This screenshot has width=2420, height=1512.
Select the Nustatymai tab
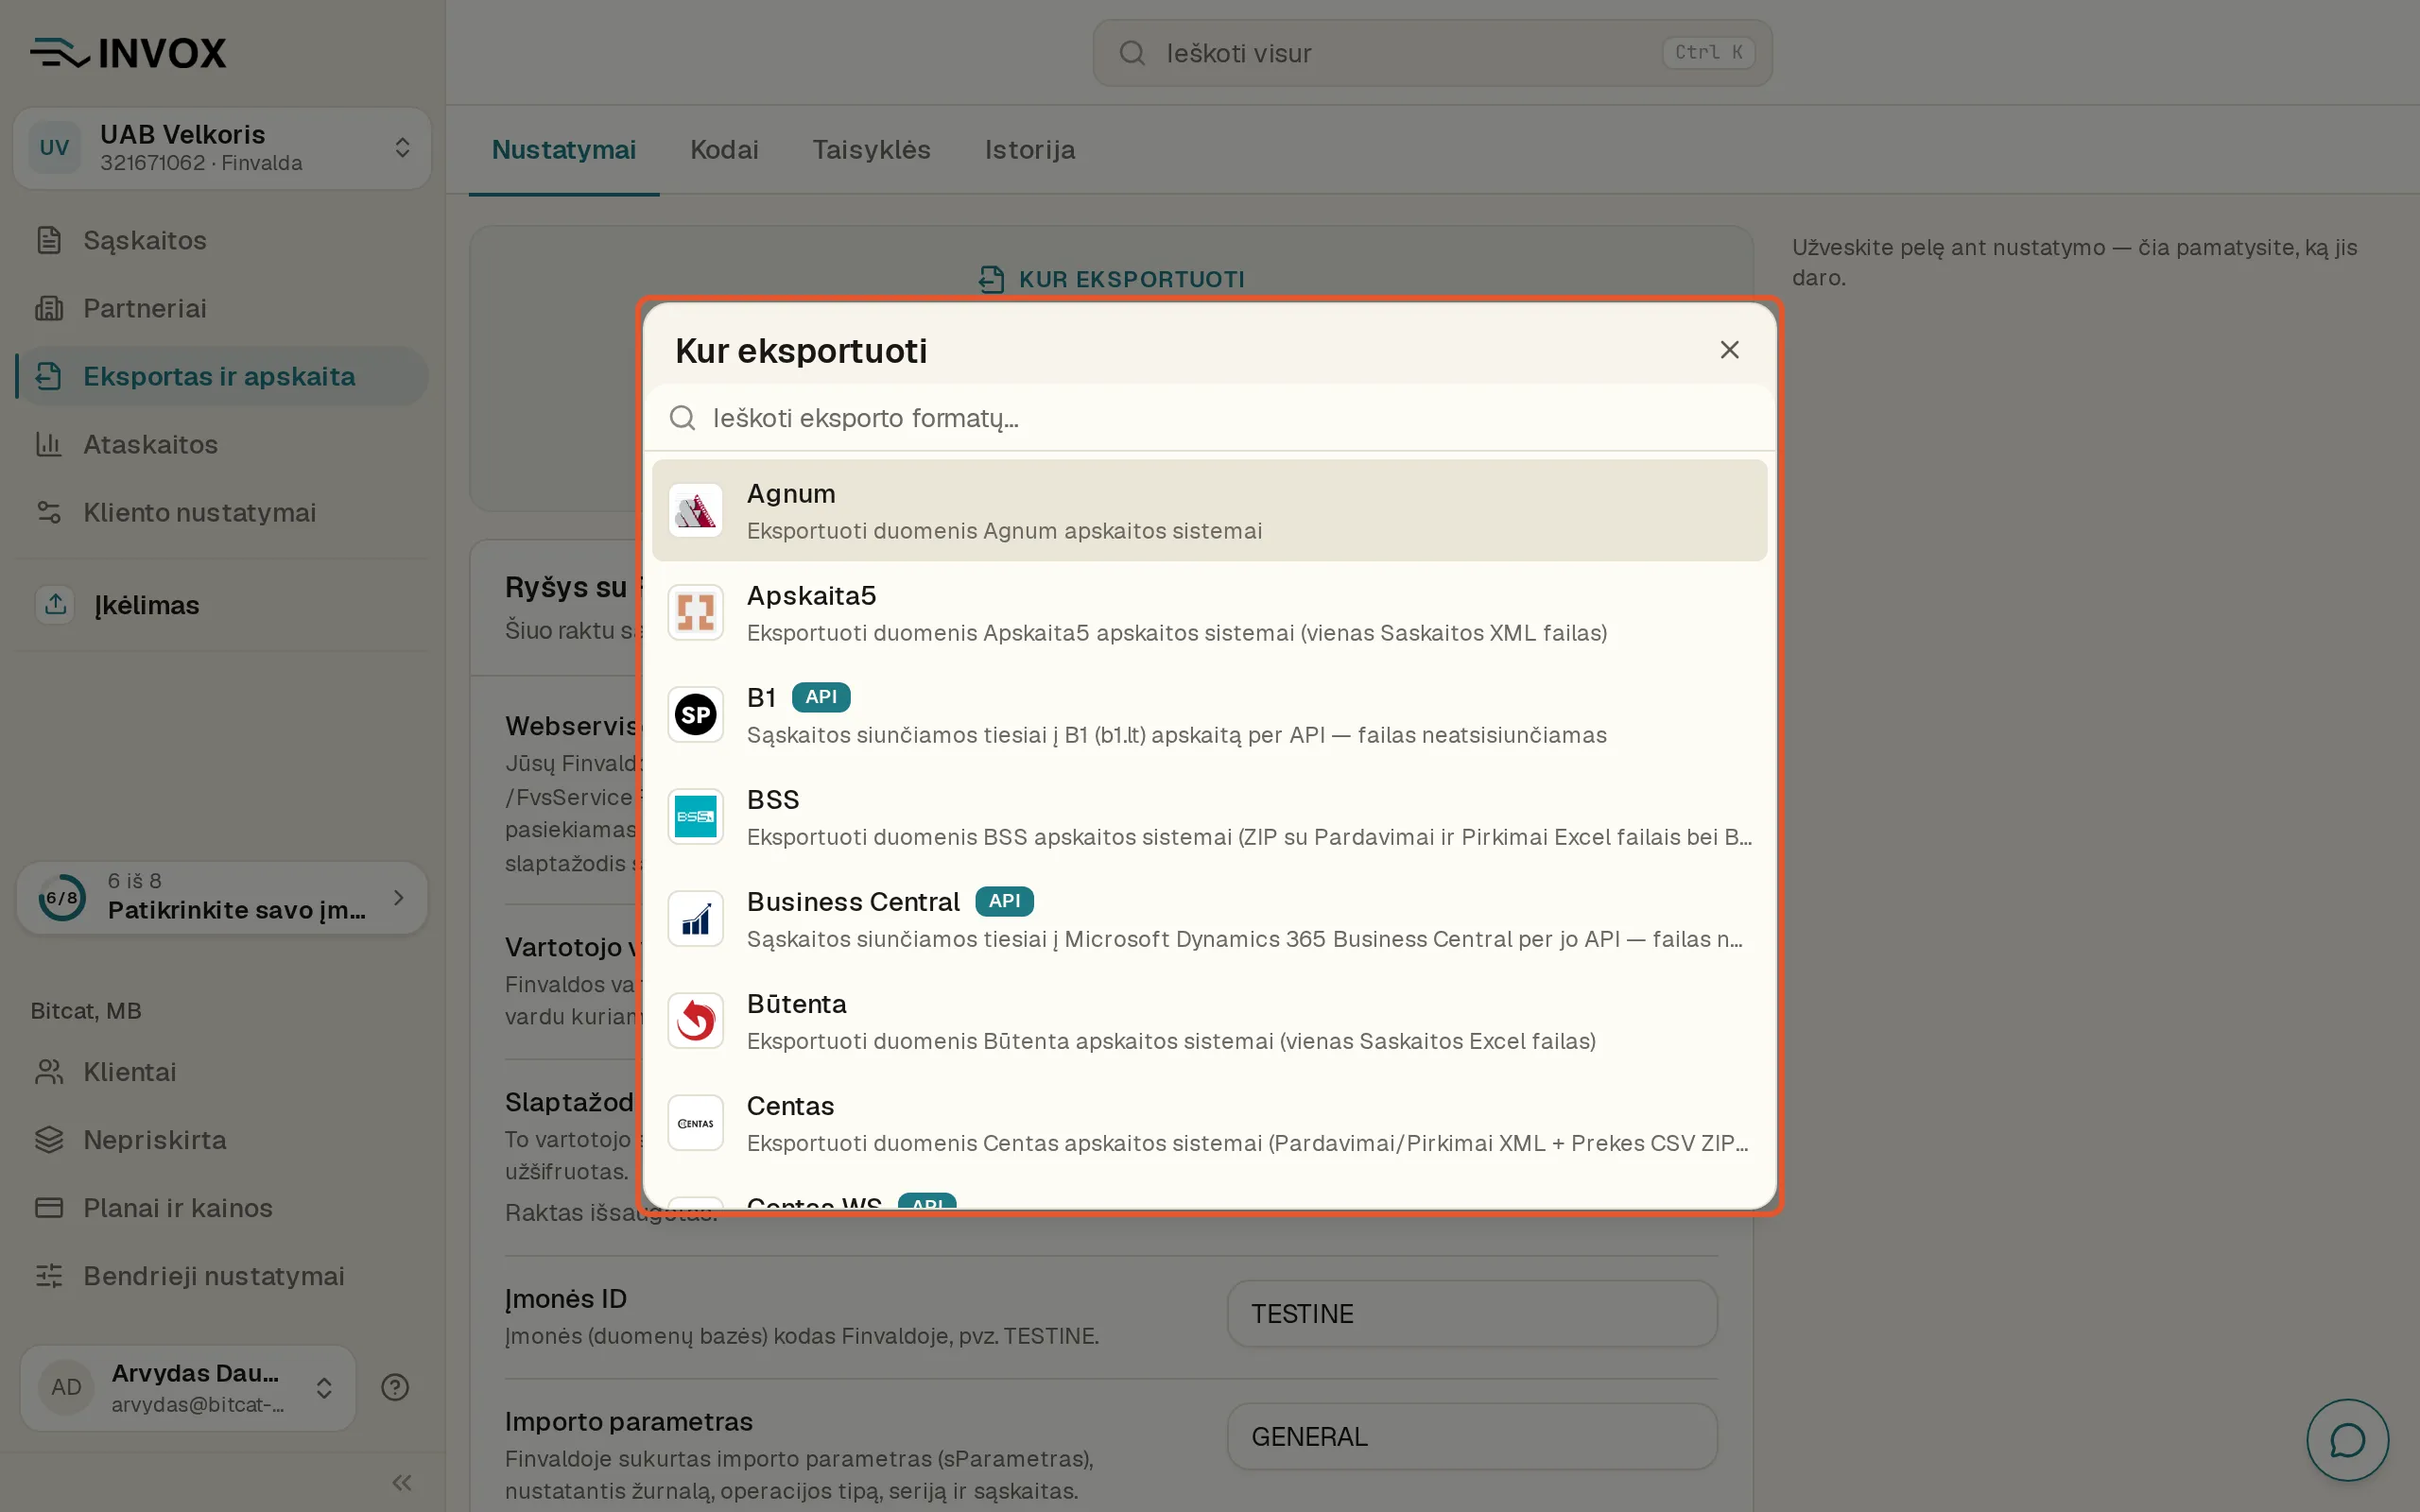click(564, 150)
